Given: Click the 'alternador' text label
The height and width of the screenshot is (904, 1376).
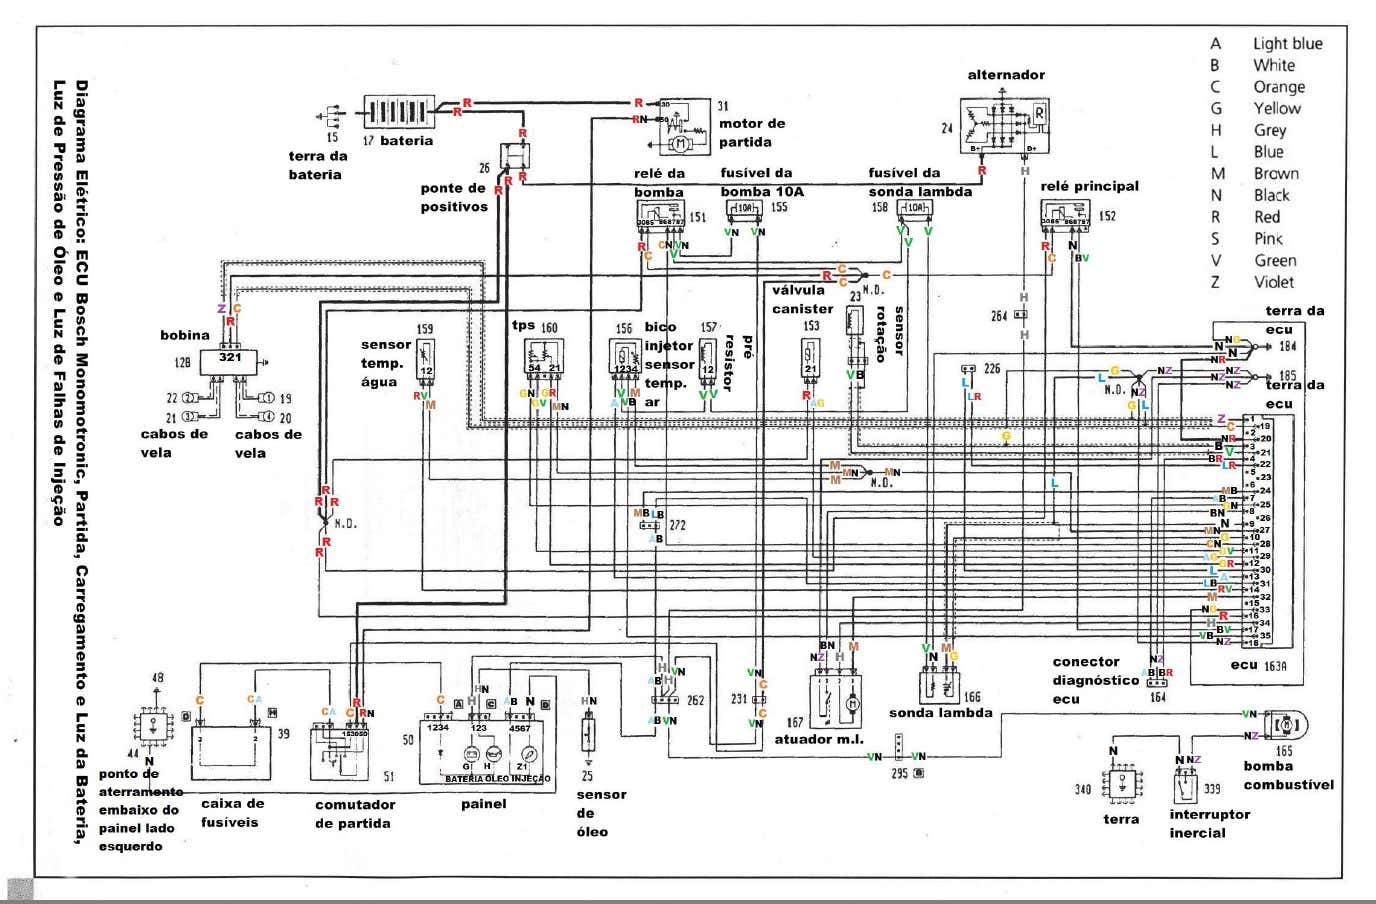Looking at the screenshot, I should (x=1006, y=75).
